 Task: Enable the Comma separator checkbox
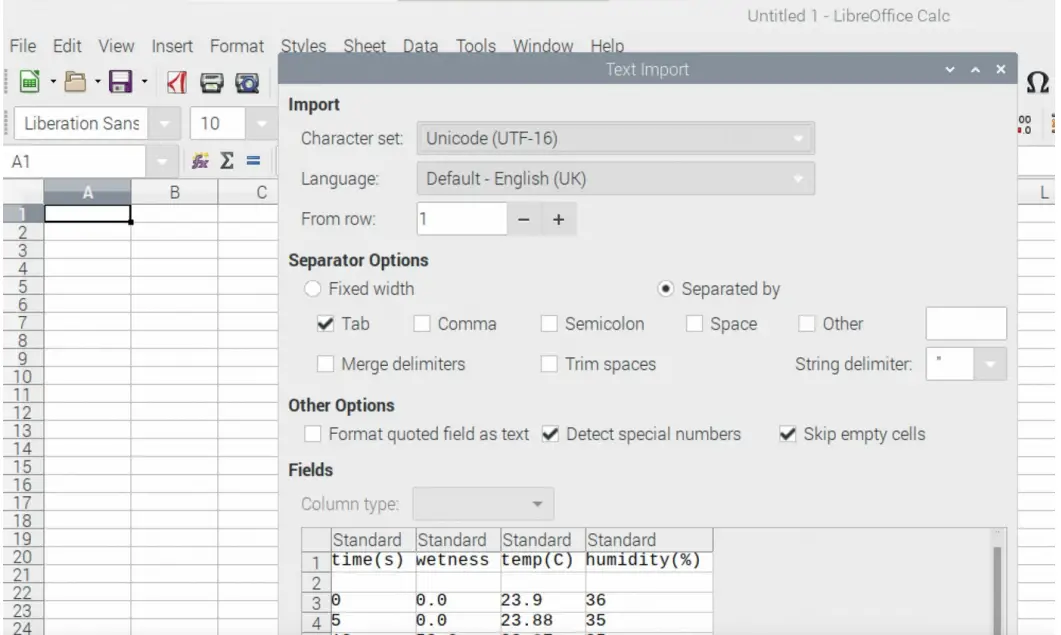point(422,324)
